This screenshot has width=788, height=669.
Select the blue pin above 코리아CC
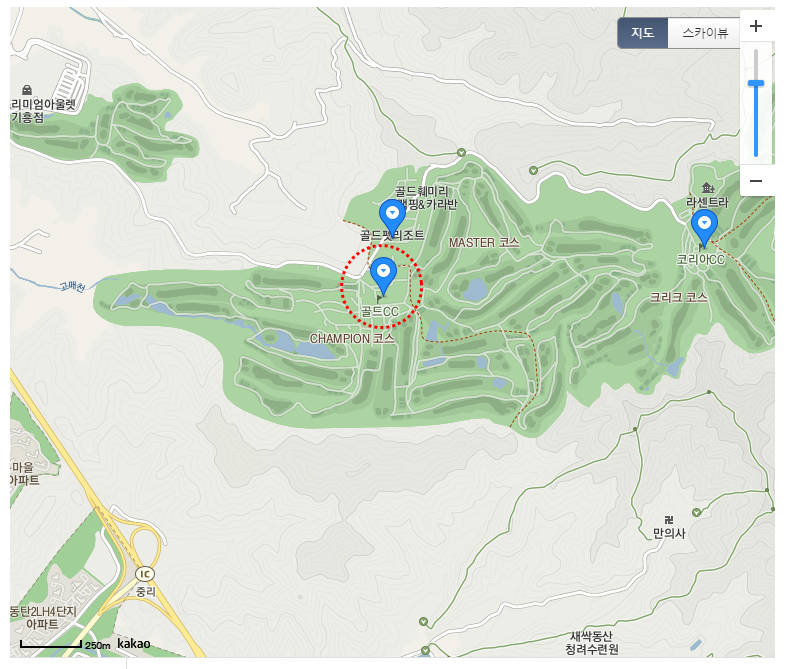coord(704,229)
